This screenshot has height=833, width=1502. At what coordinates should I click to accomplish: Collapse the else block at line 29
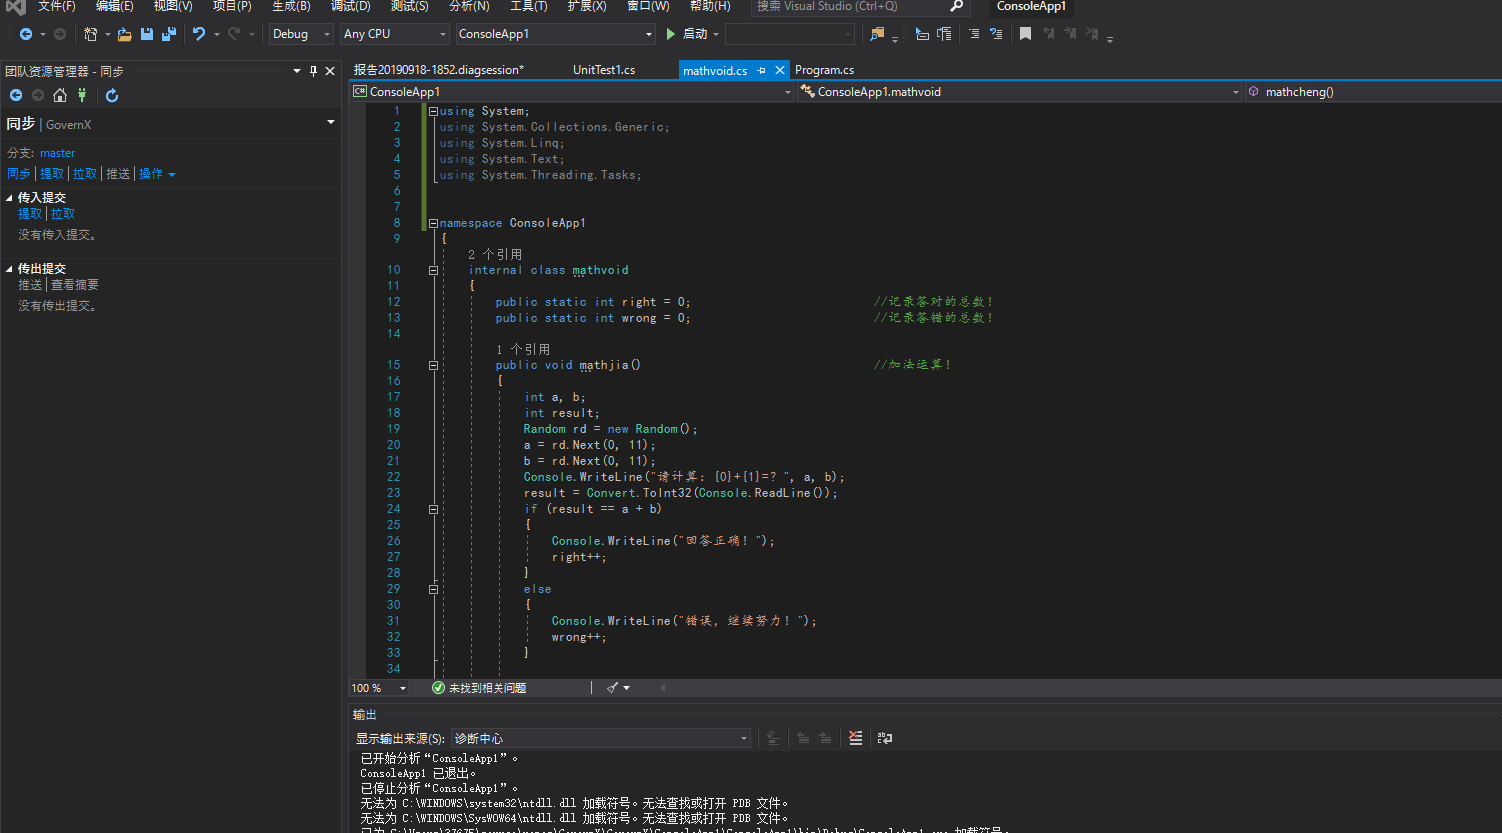pyautogui.click(x=433, y=589)
